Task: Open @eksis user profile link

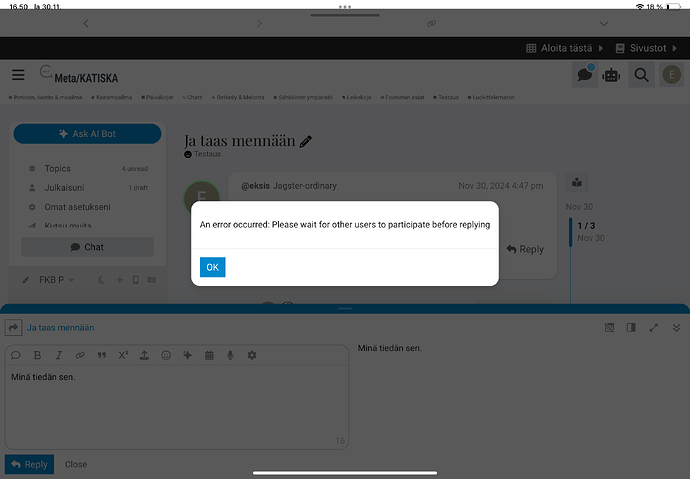Action: 255,186
